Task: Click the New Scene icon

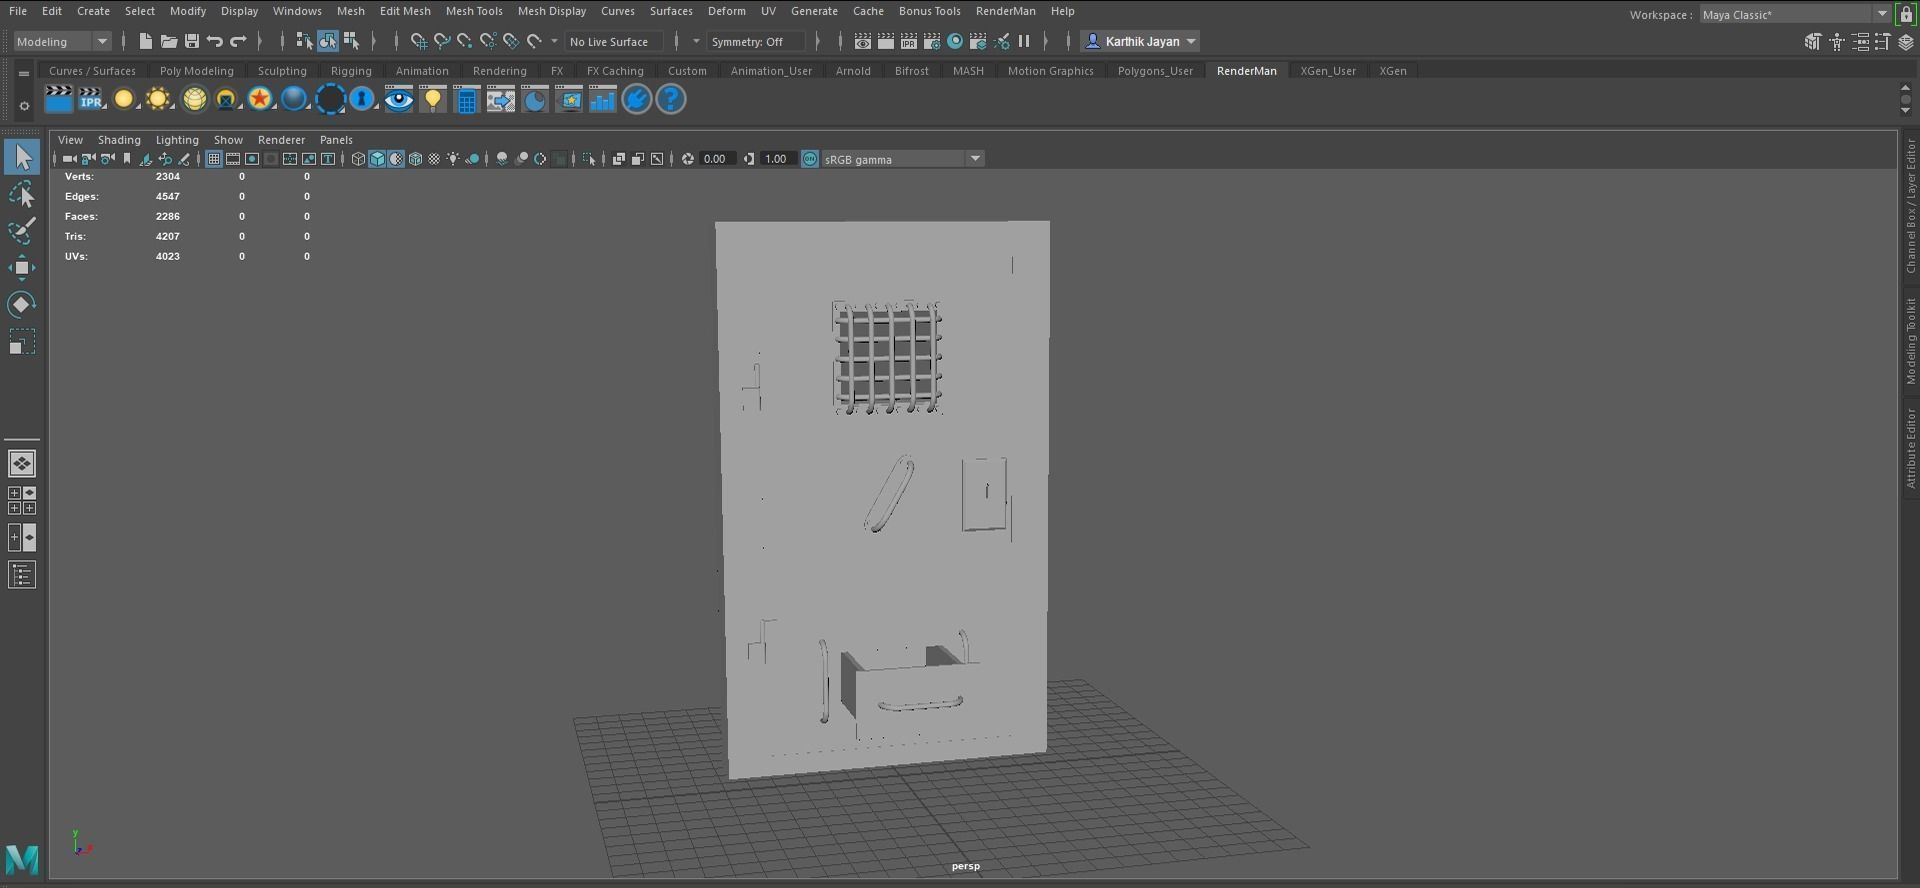Action: point(146,41)
